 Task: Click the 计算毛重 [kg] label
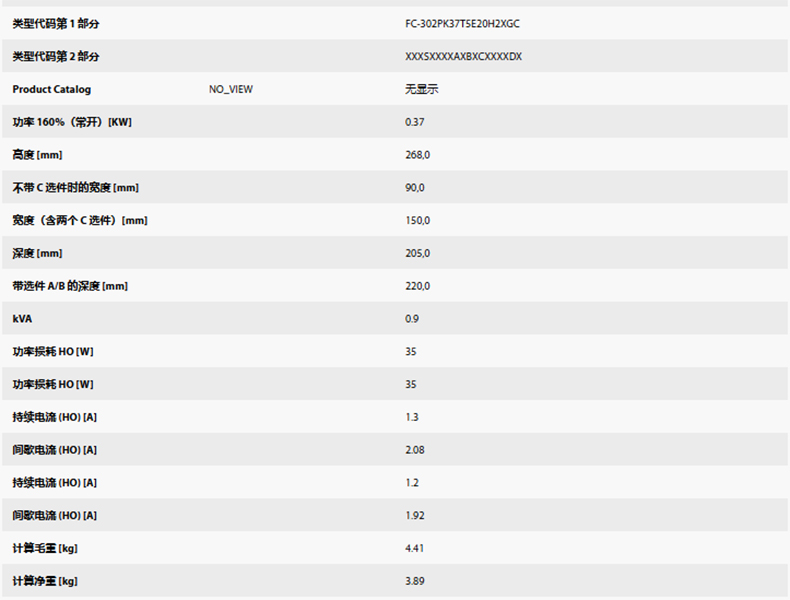coord(45,548)
